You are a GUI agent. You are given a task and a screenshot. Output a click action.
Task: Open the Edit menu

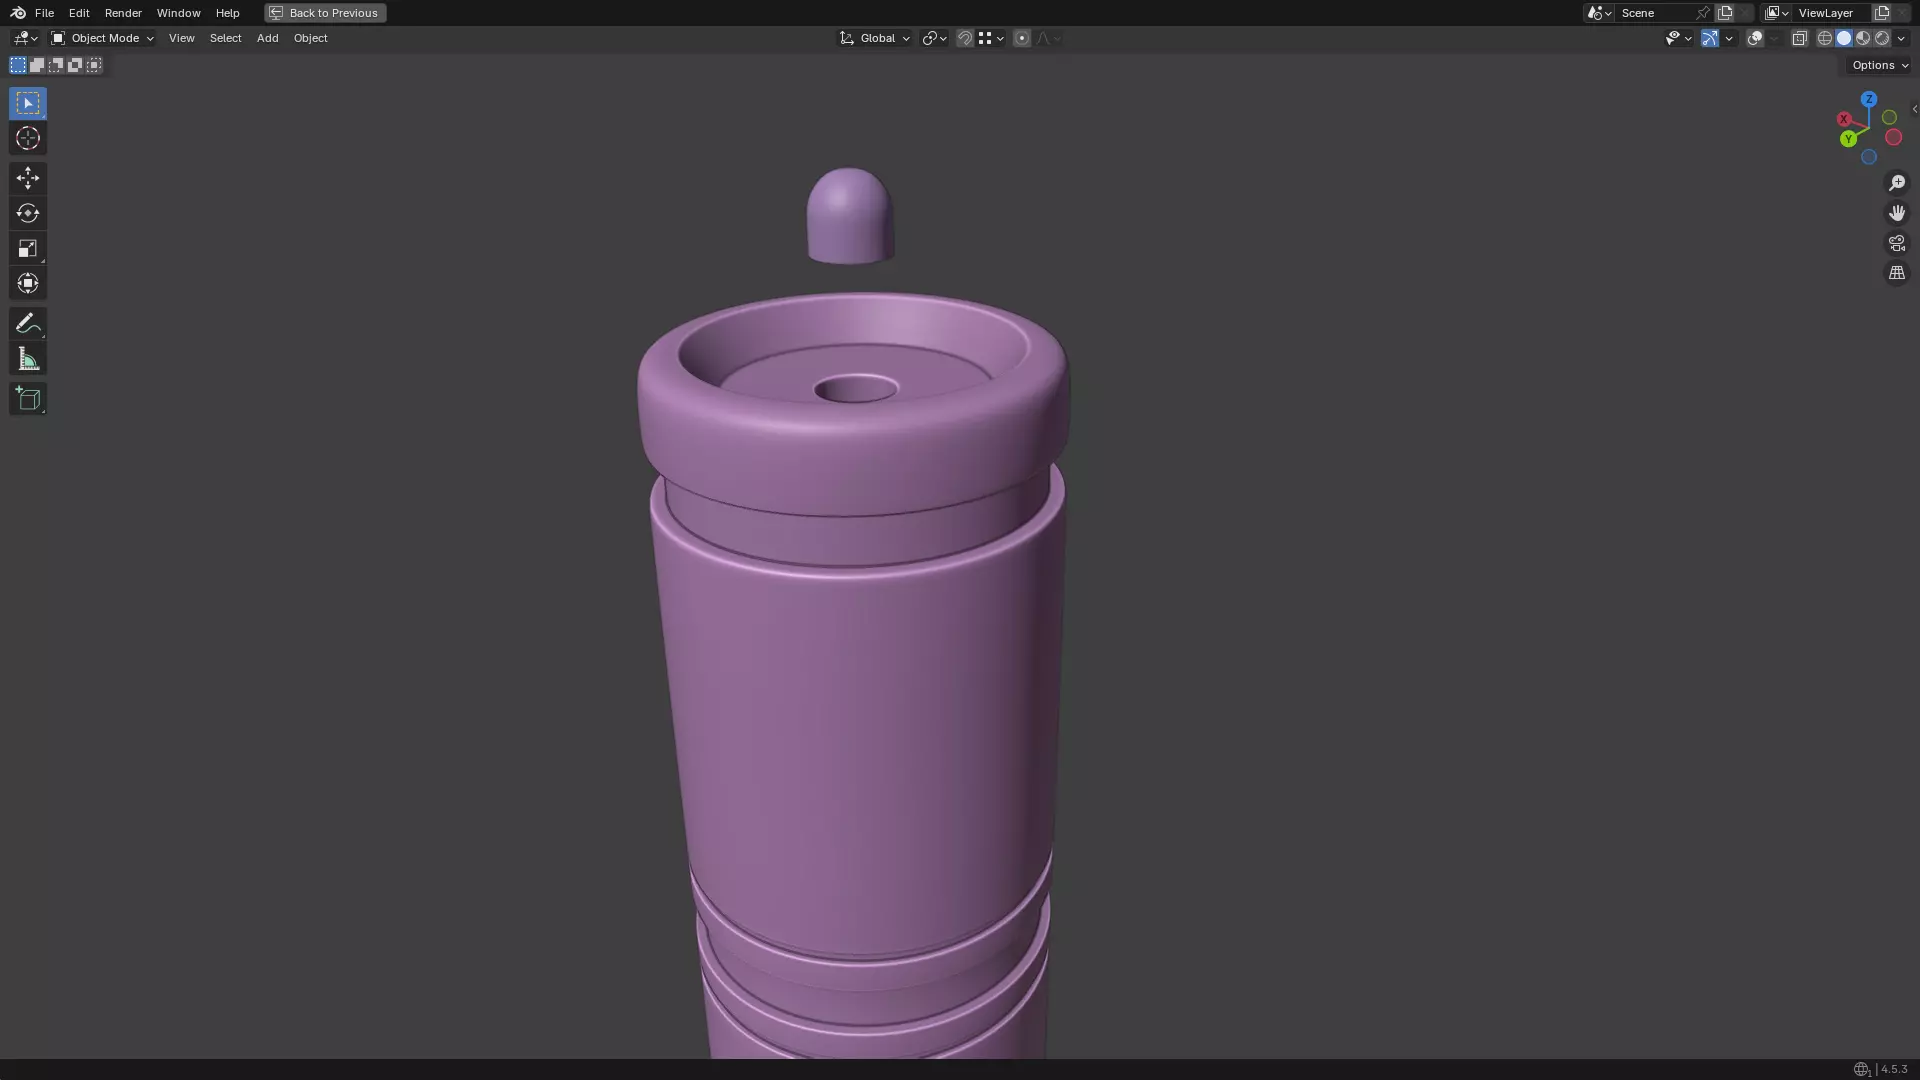tap(79, 13)
